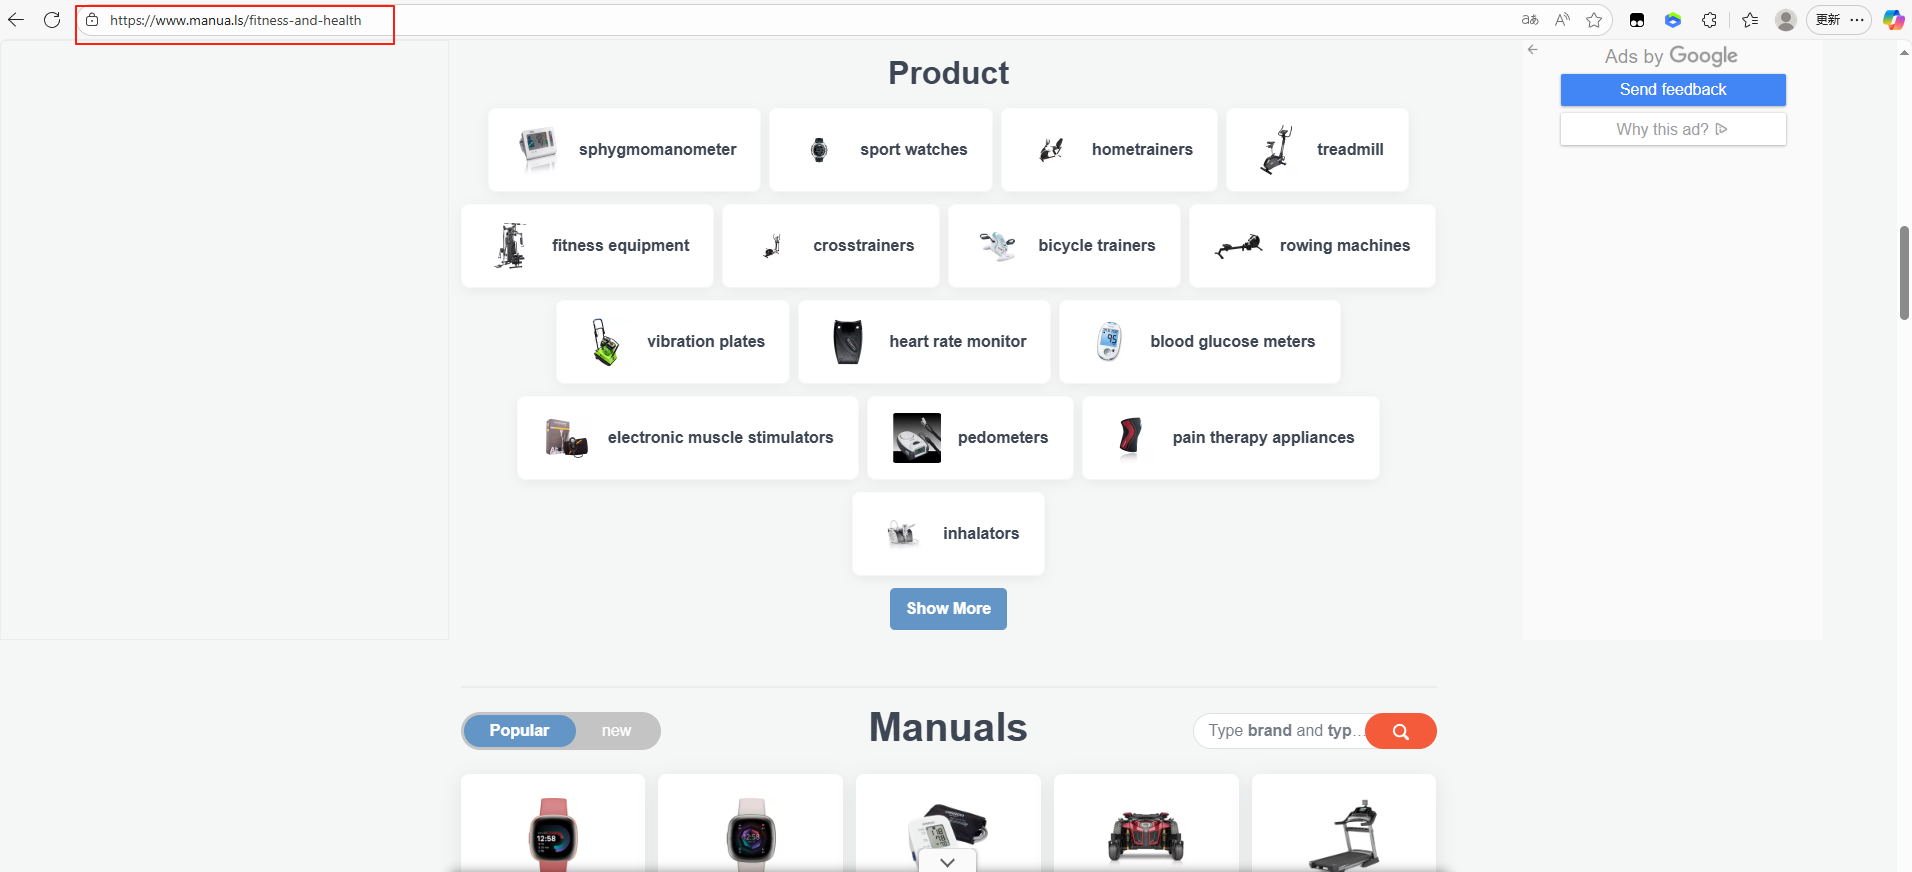Open browser extensions puzzle icon
Image resolution: width=1912 pixels, height=872 pixels.
[x=1710, y=20]
